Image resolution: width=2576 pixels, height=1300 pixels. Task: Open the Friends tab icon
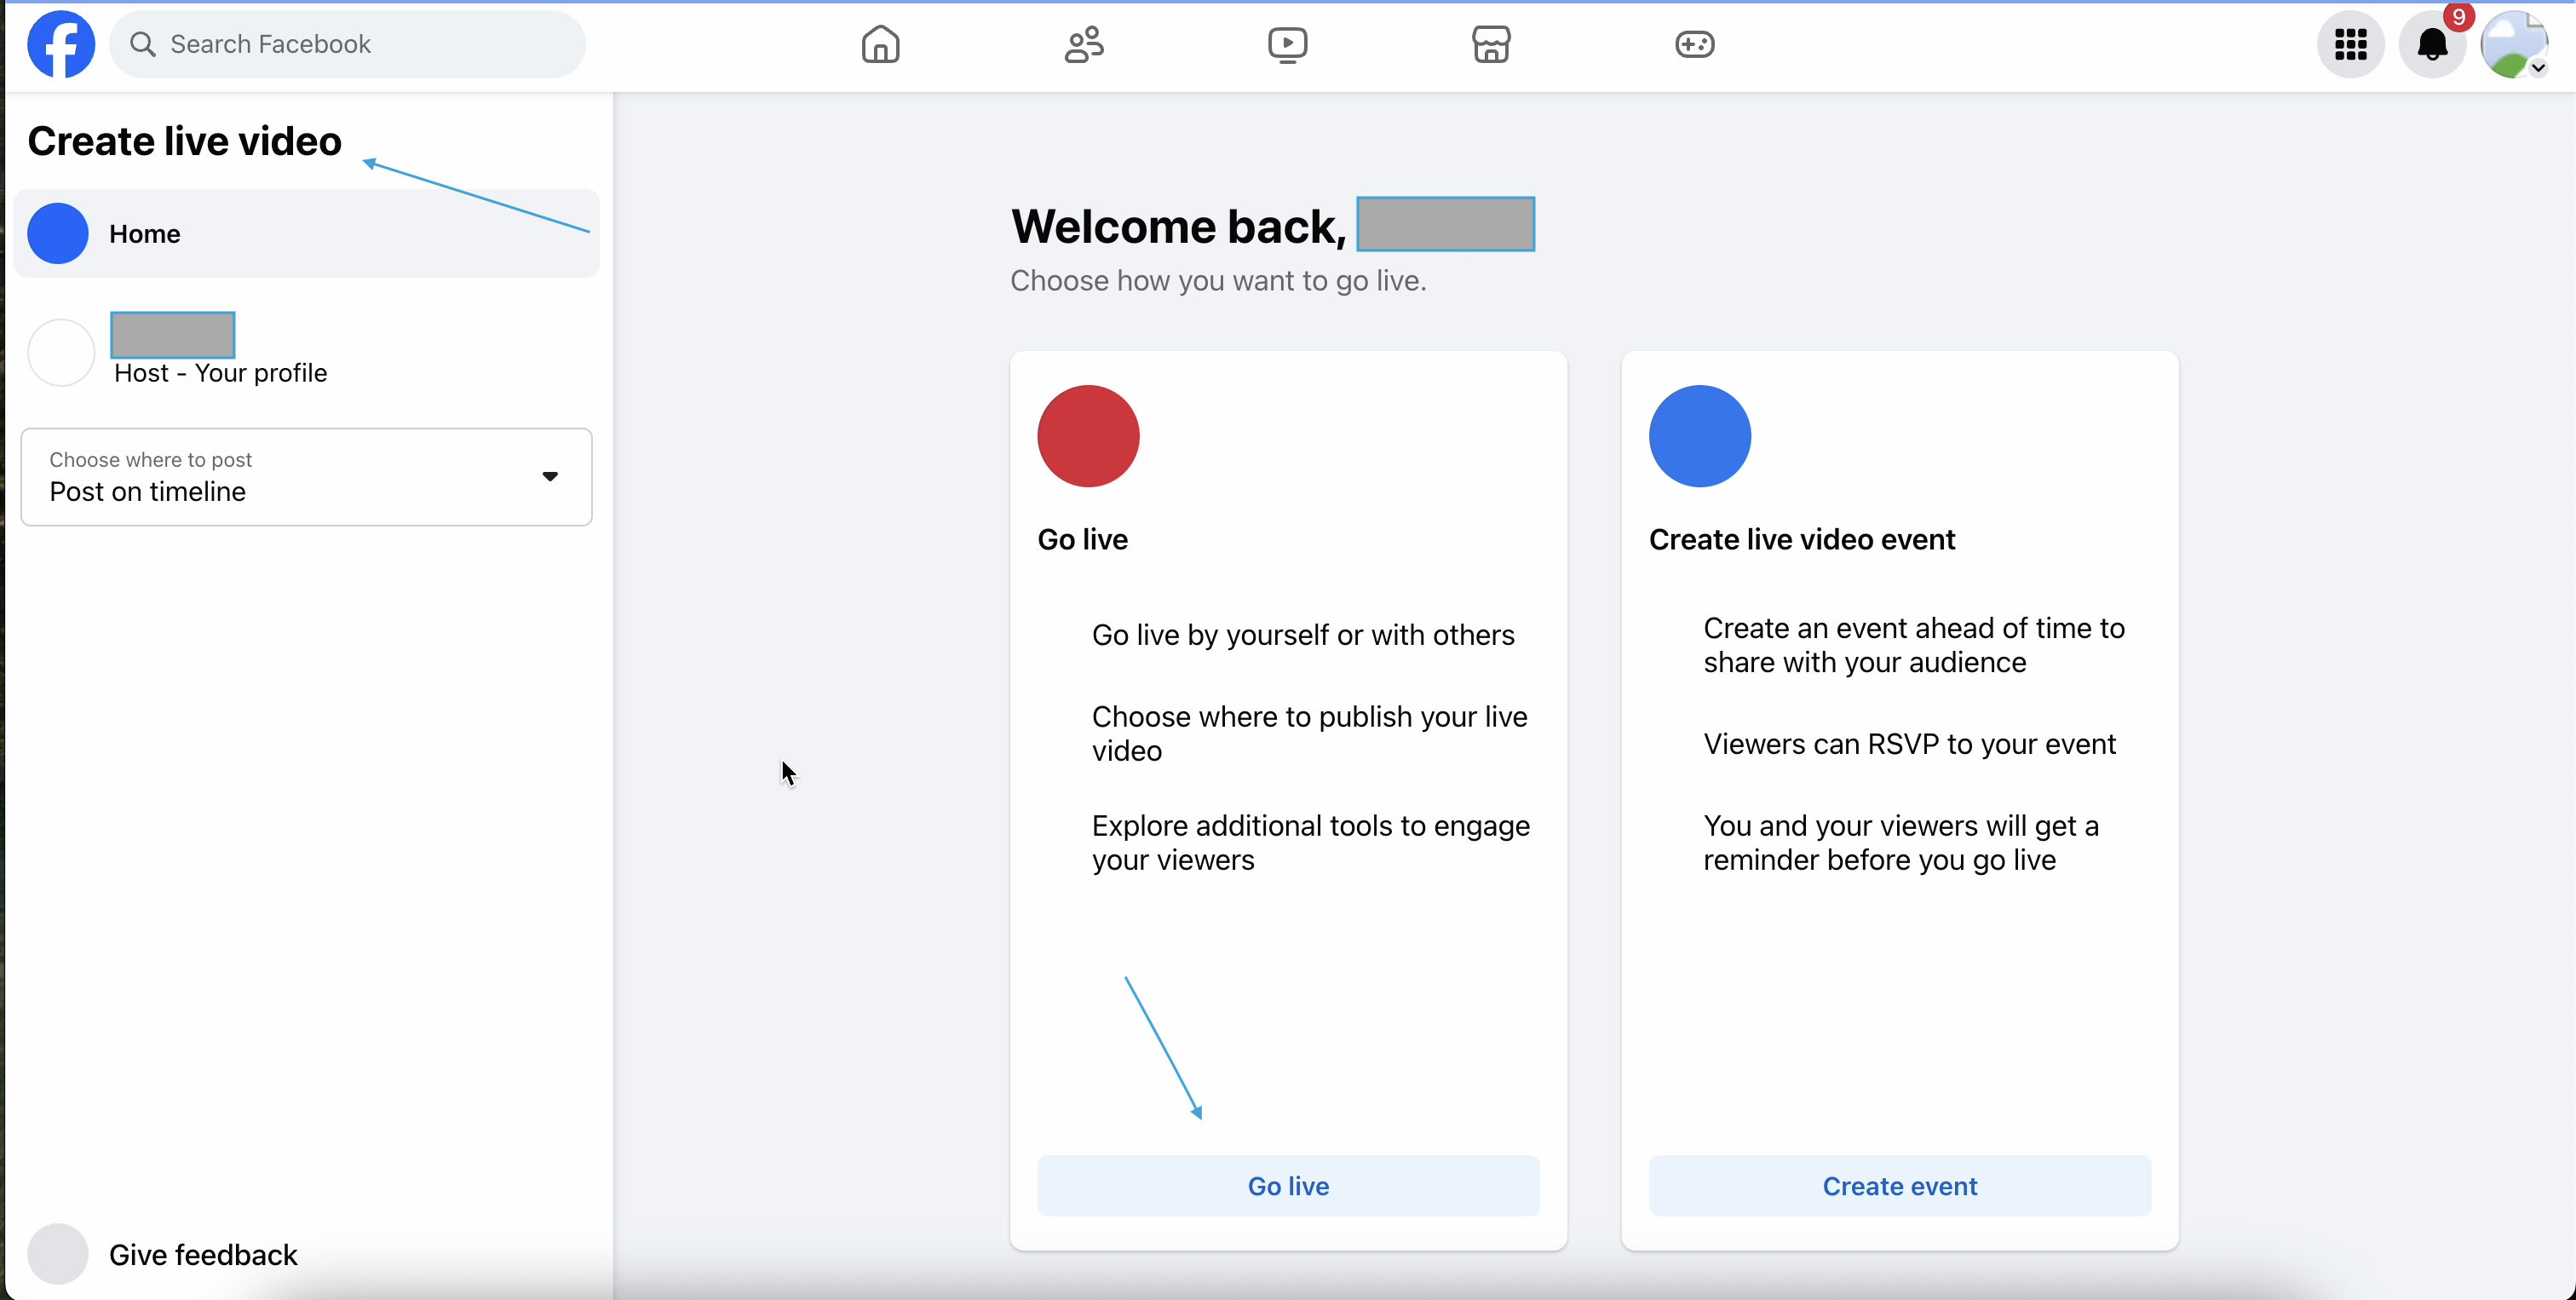pos(1084,44)
